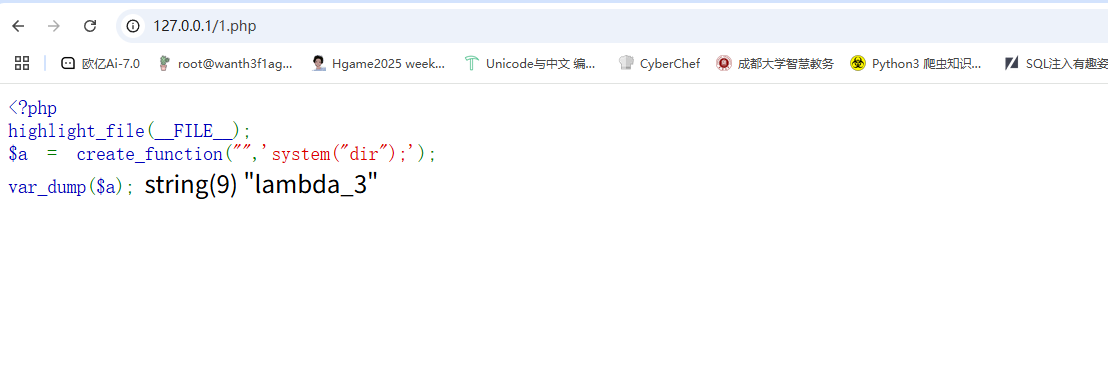Open the 欧亿Ai-7.0 bookmark

pyautogui.click(x=100, y=64)
